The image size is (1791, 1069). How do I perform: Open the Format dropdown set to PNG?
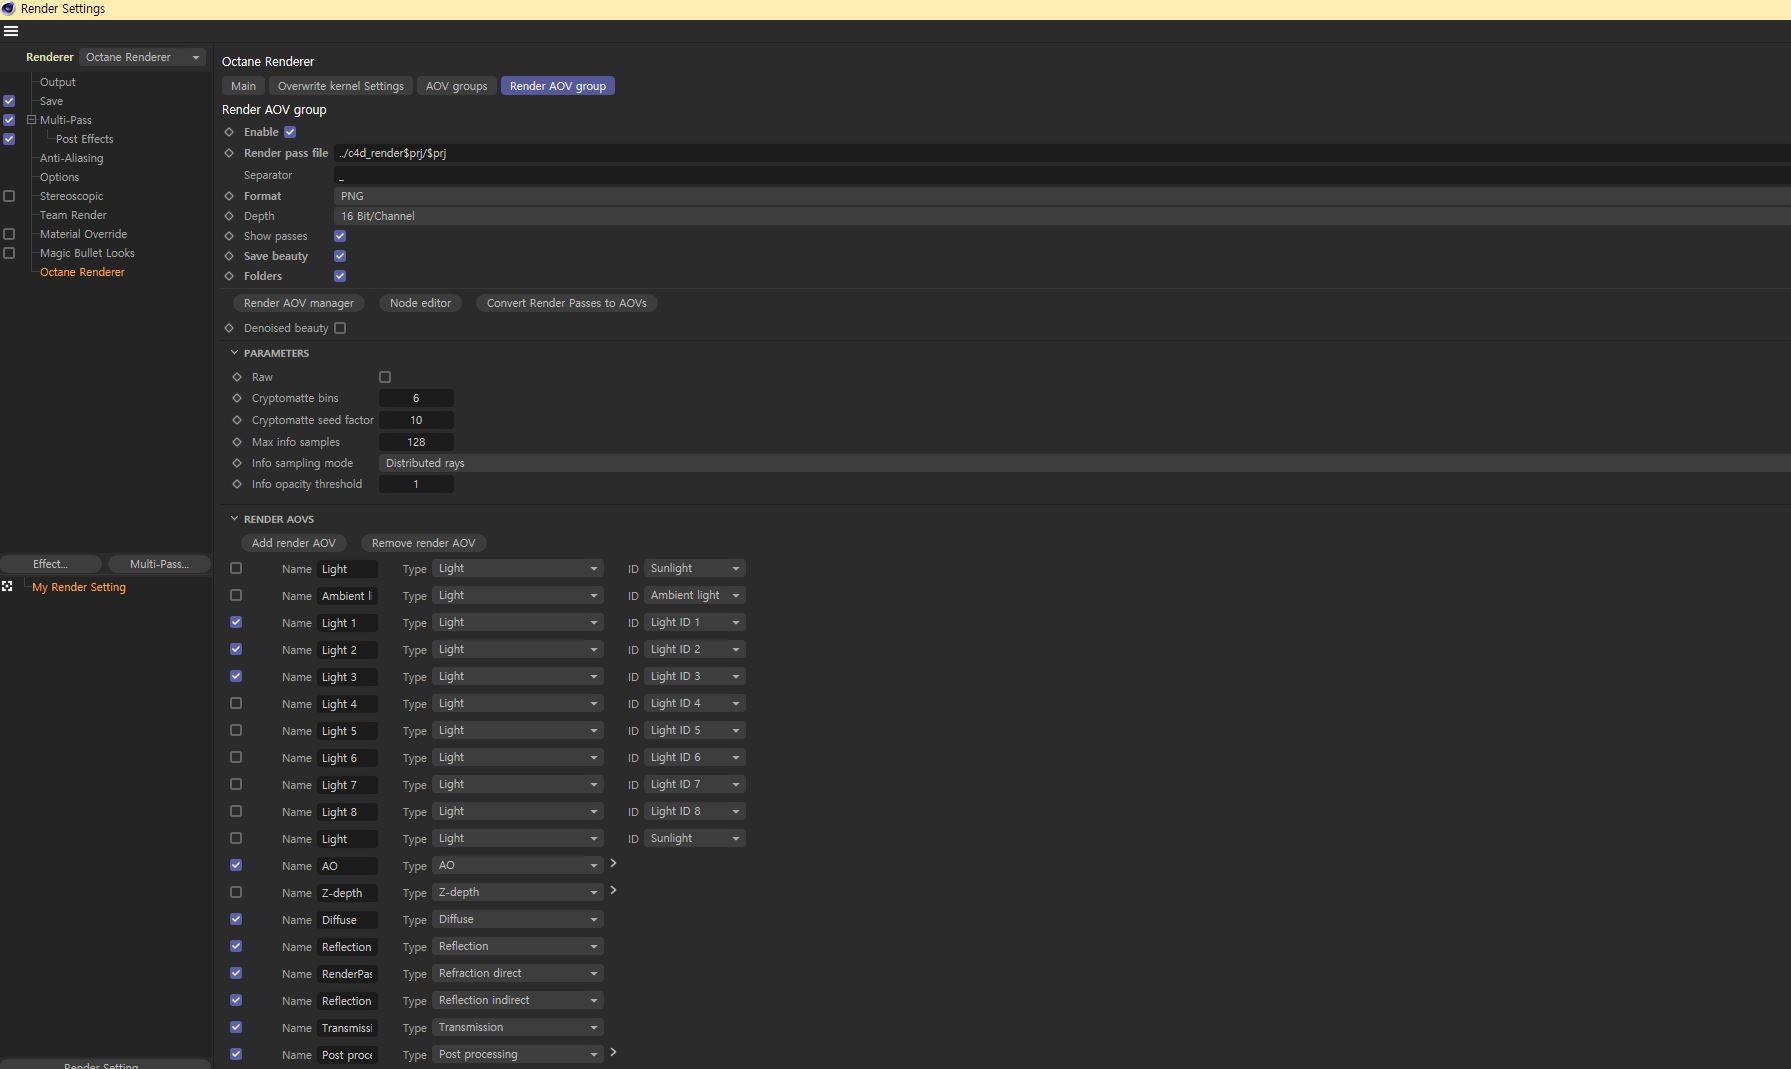[1062, 196]
